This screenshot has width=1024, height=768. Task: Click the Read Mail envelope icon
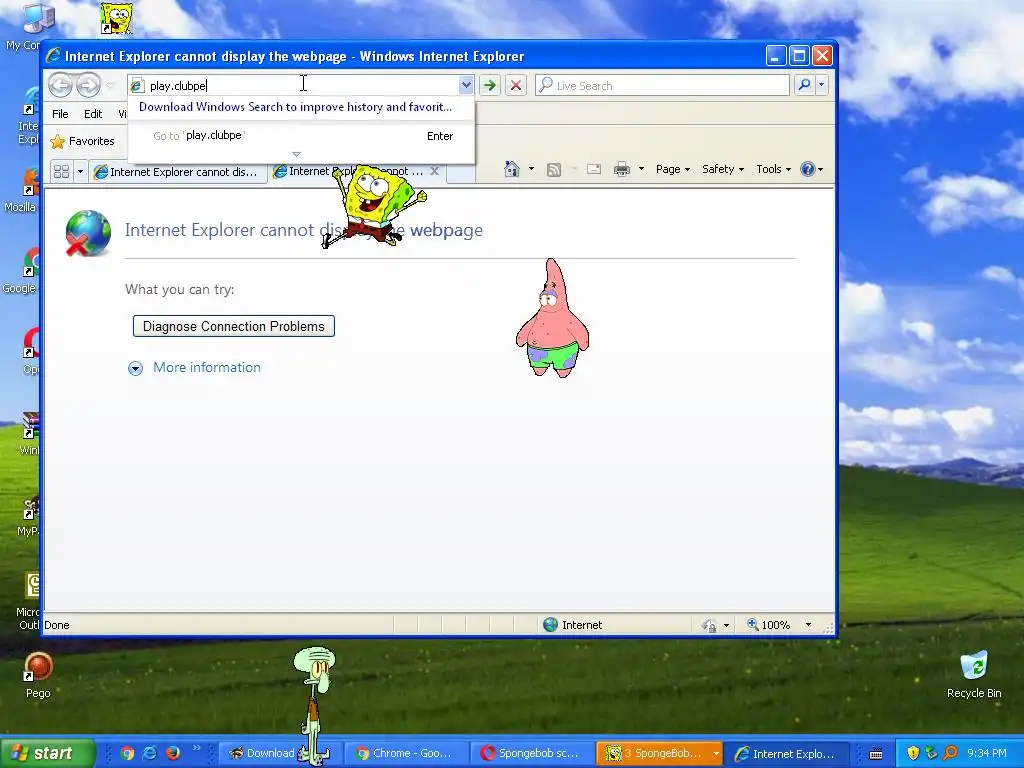click(594, 170)
